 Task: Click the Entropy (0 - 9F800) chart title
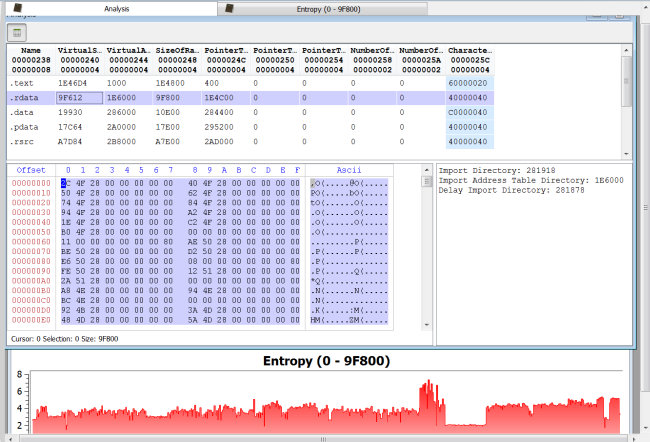click(326, 361)
